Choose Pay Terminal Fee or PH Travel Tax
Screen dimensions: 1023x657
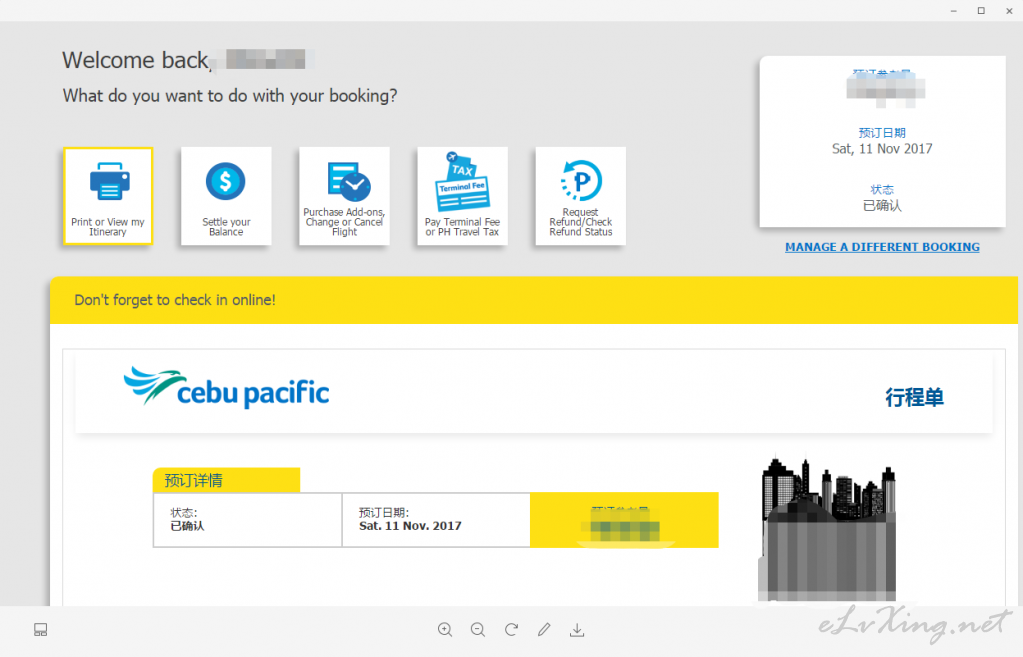tap(462, 196)
